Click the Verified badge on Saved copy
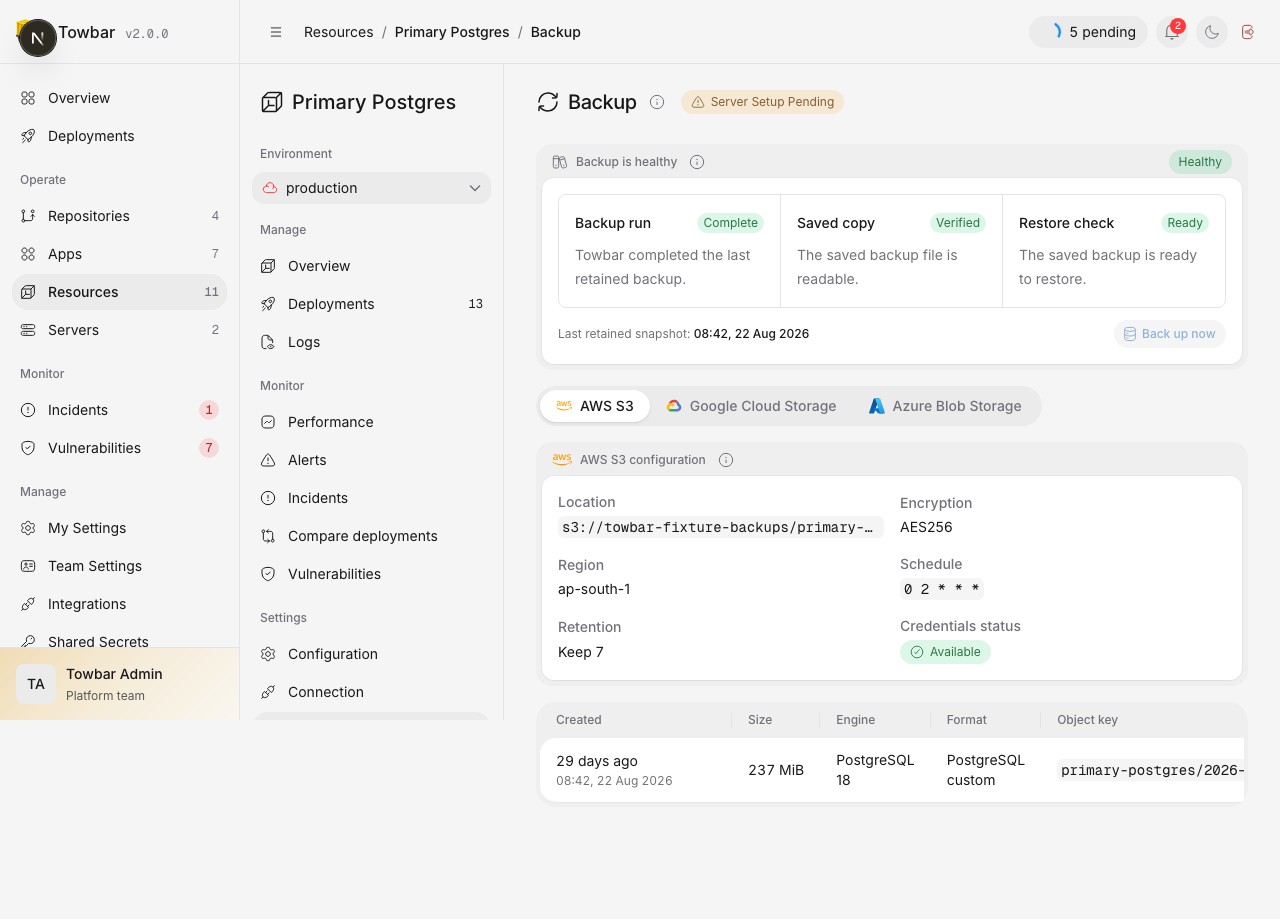Viewport: 1280px width, 919px height. coord(958,223)
